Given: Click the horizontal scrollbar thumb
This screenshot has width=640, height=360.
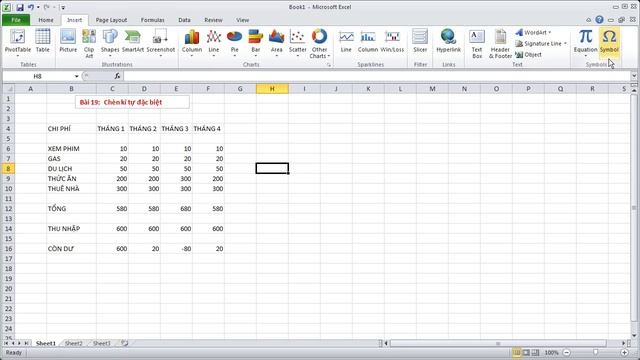Looking at the screenshot, I should [498, 343].
